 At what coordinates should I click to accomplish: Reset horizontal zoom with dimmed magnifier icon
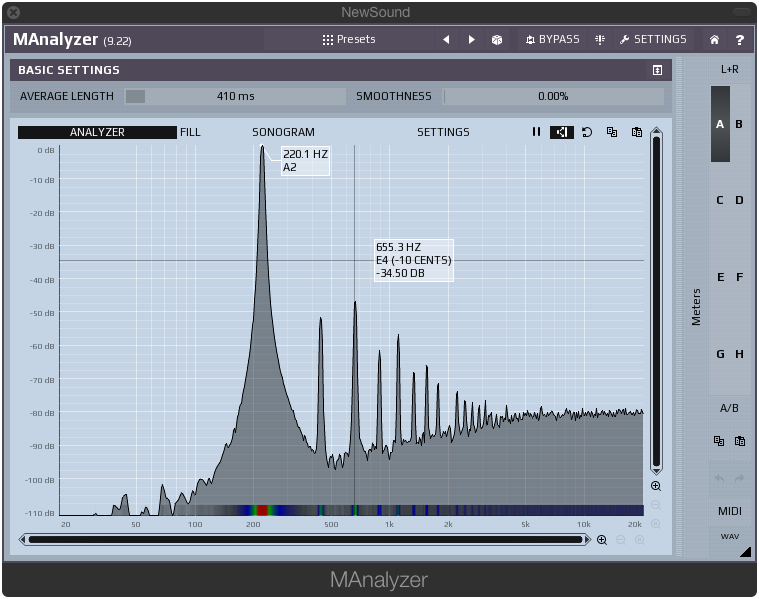pyautogui.click(x=639, y=540)
